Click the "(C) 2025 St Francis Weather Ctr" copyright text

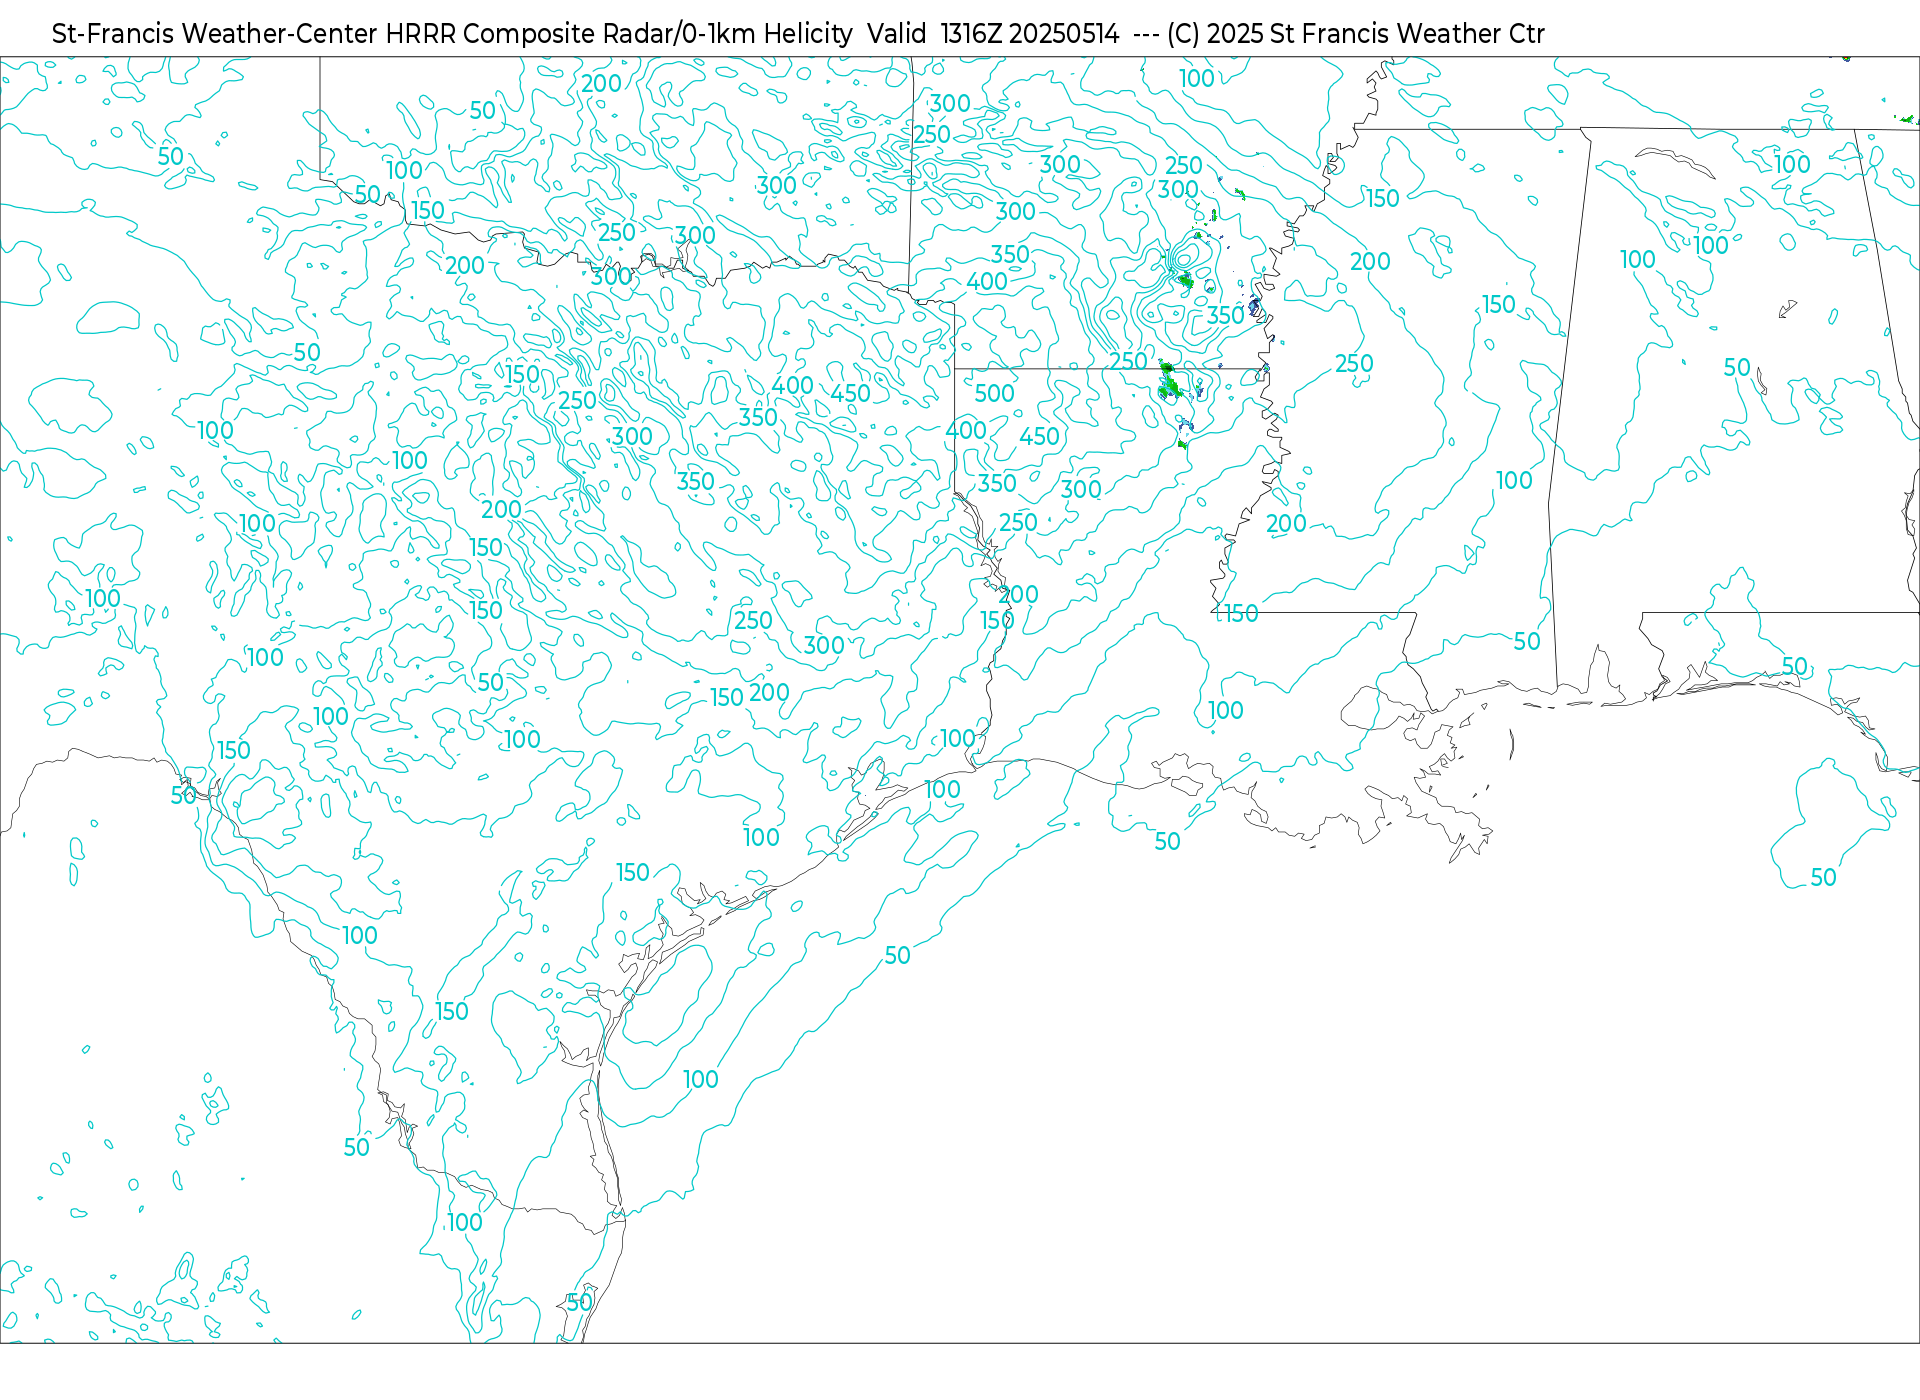tap(1356, 34)
